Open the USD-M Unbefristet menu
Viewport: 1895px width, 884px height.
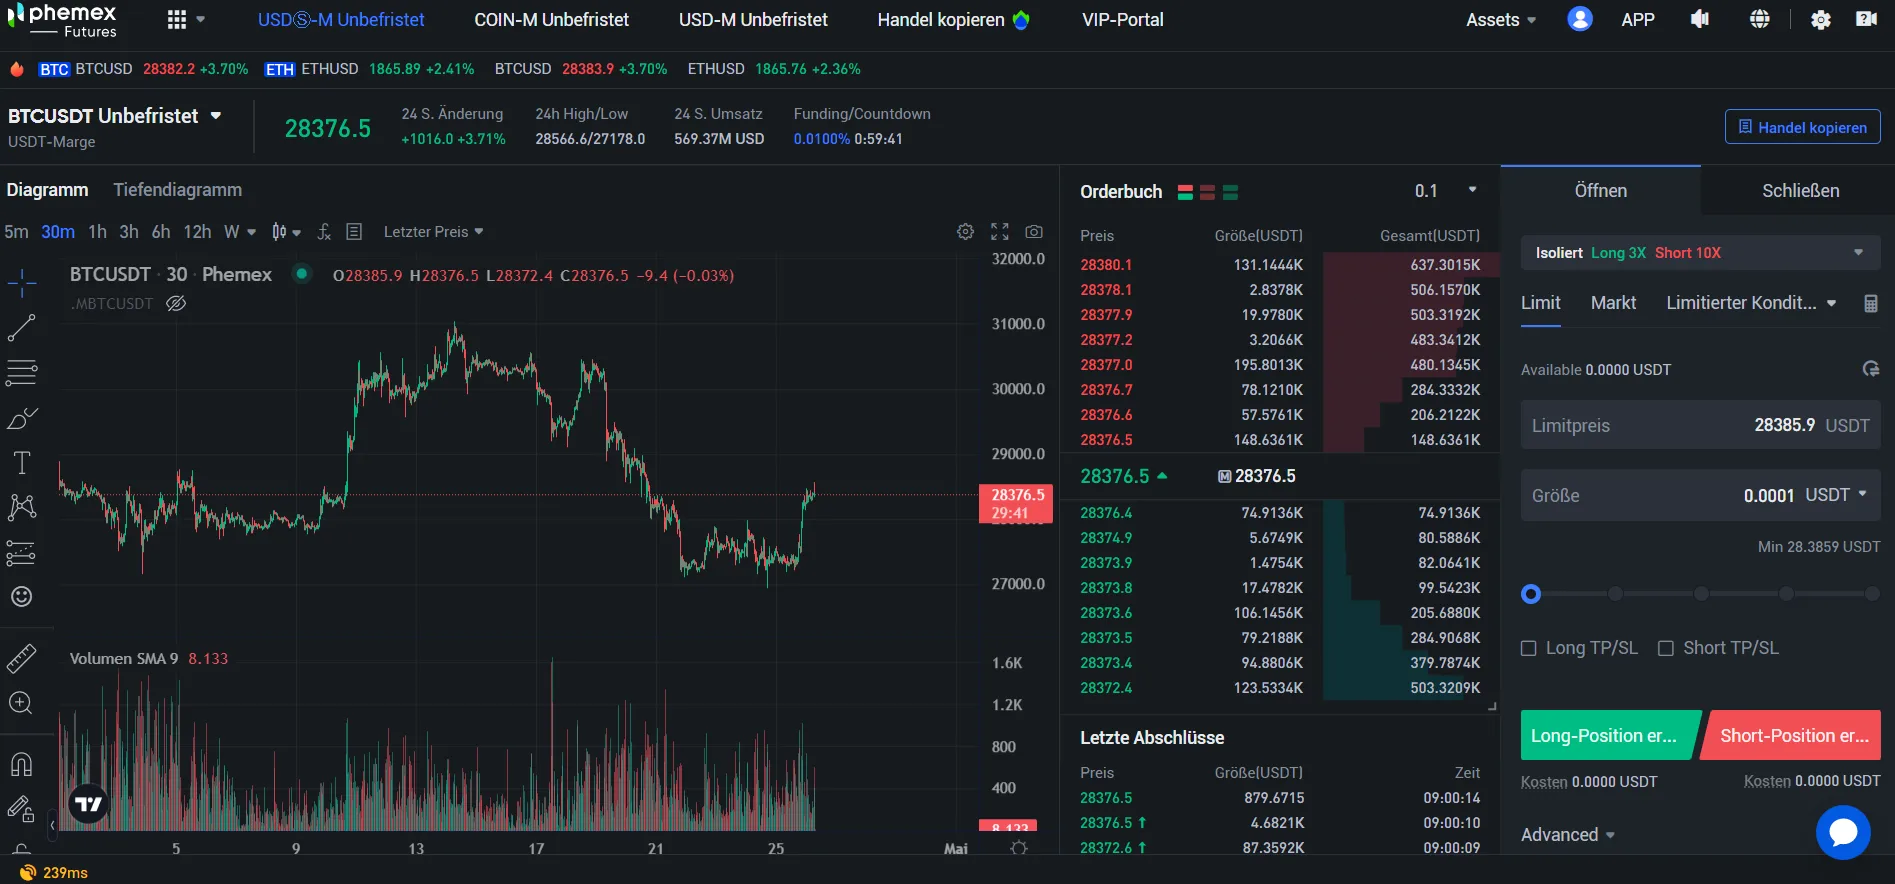pos(753,19)
